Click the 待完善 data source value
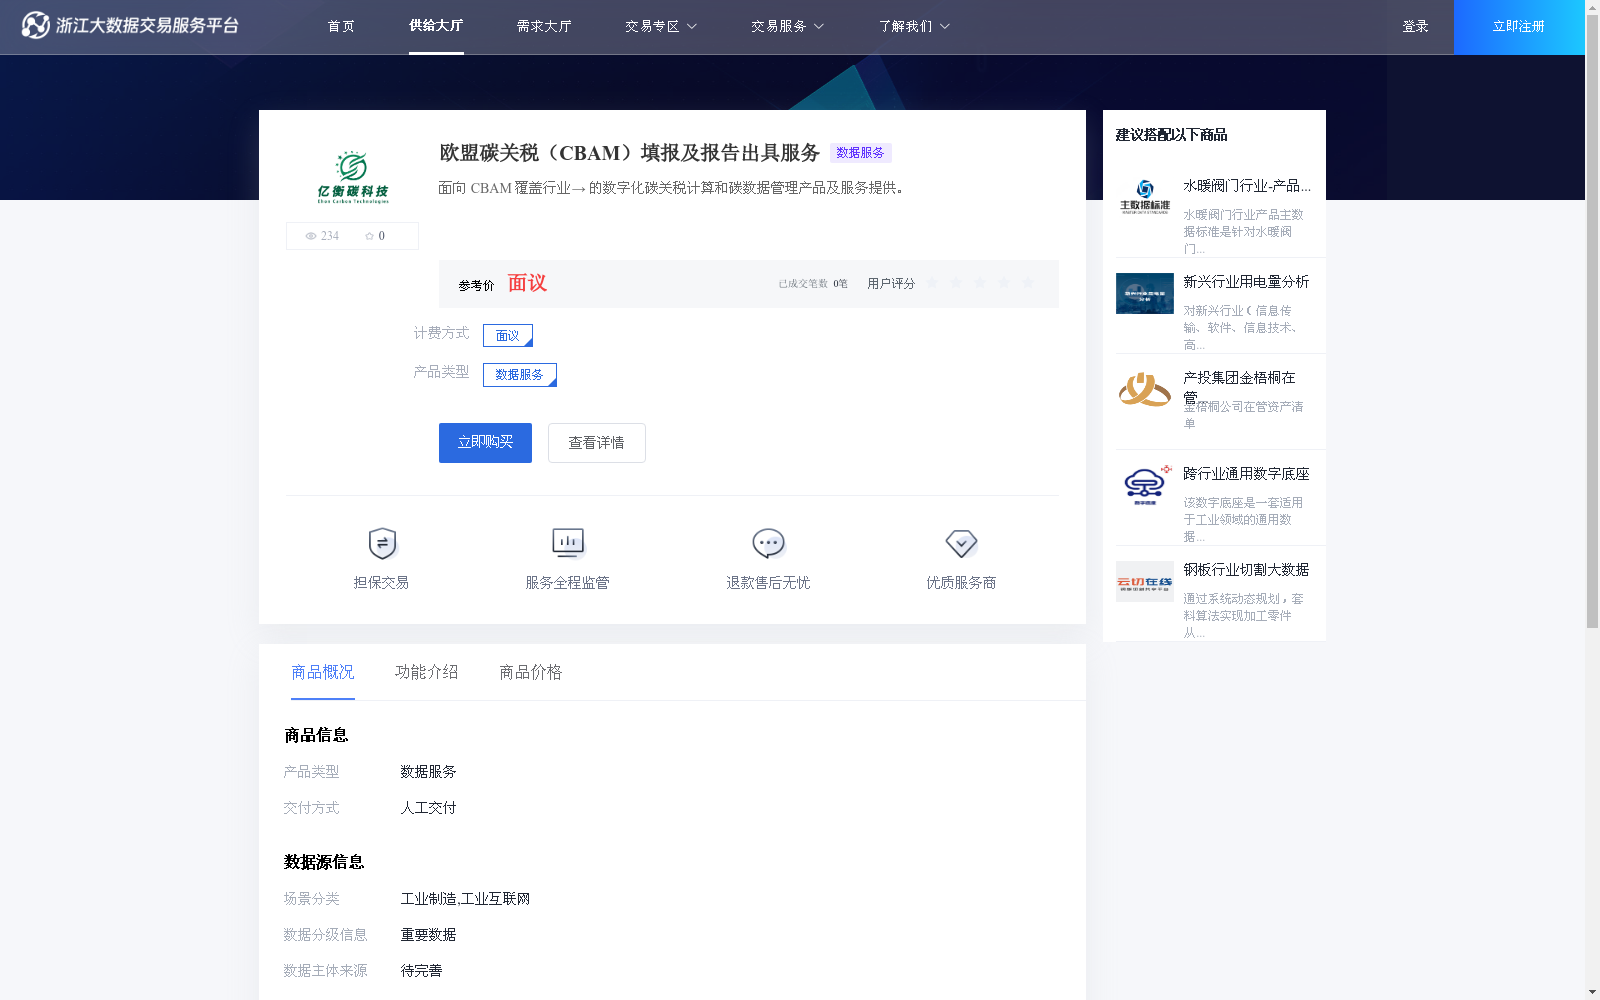Viewport: 1600px width, 1000px height. click(421, 971)
